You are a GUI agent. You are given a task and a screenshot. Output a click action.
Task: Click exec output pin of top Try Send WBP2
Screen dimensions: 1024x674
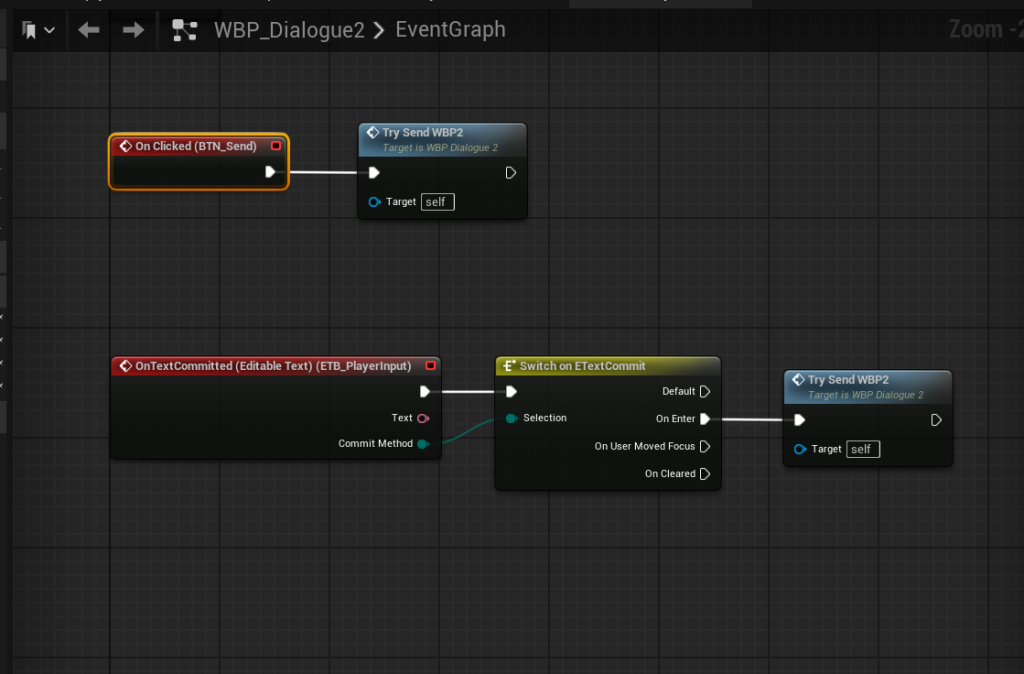[x=510, y=172]
